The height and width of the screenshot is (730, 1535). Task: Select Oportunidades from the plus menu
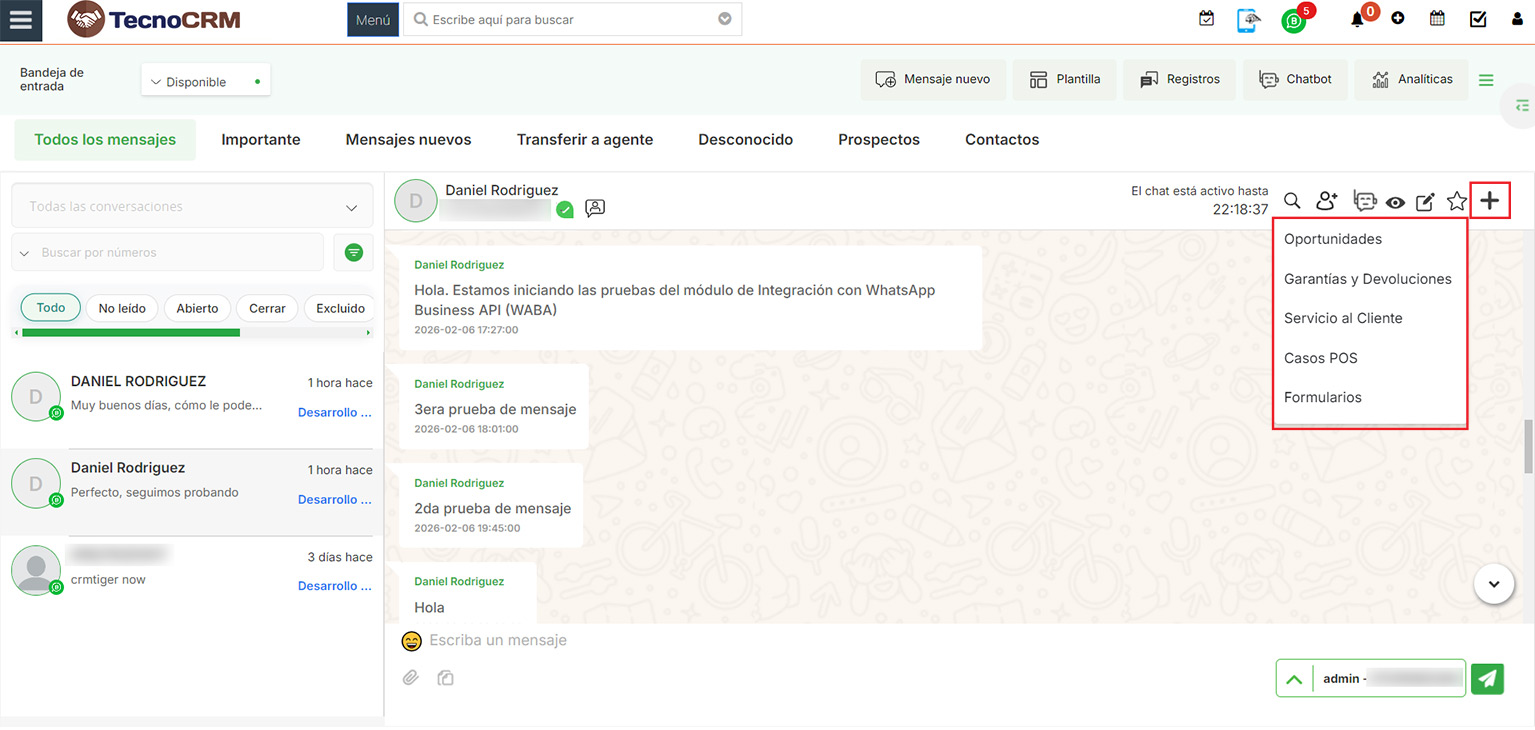[1332, 239]
